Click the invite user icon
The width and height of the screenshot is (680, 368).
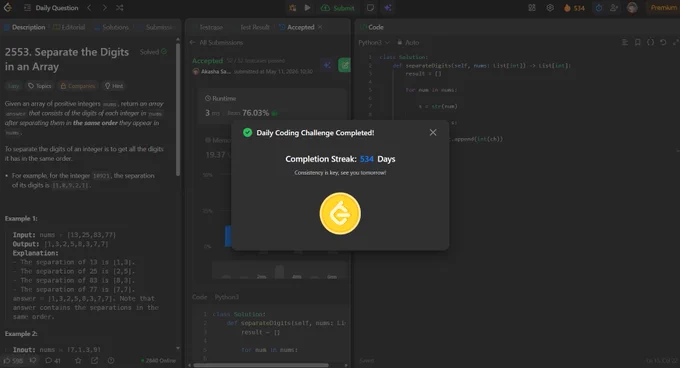(614, 8)
